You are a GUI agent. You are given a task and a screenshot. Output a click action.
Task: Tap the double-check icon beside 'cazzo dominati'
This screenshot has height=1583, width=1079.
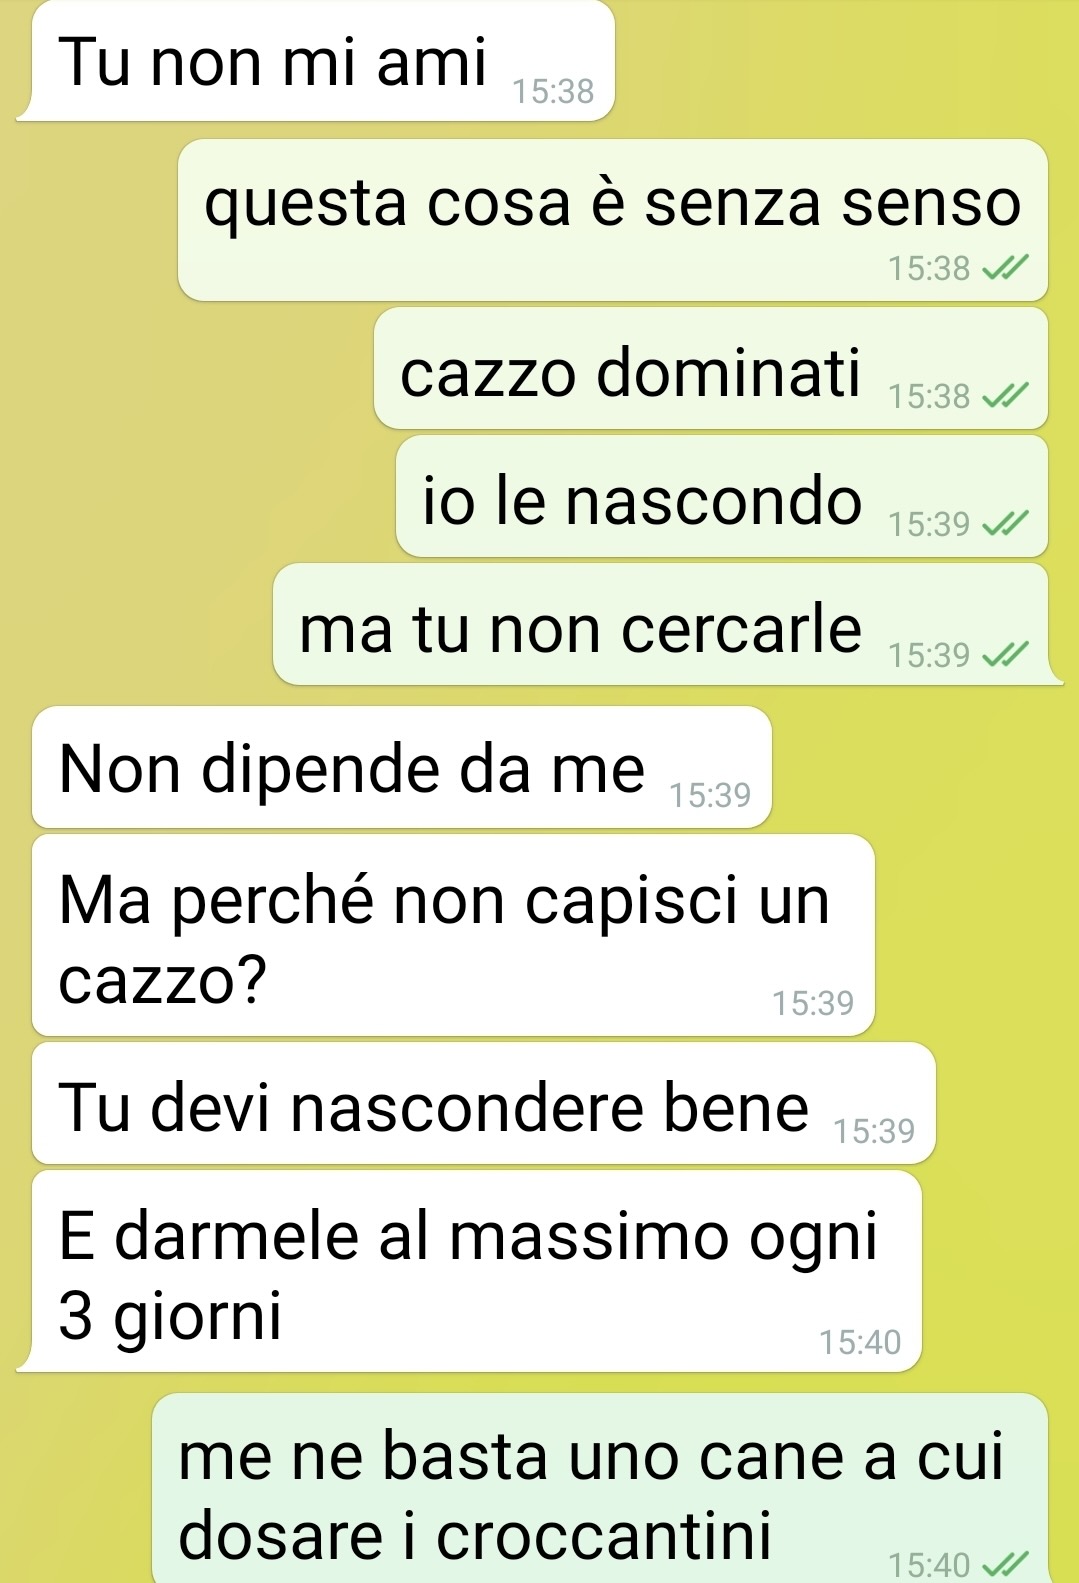pos(1005,396)
